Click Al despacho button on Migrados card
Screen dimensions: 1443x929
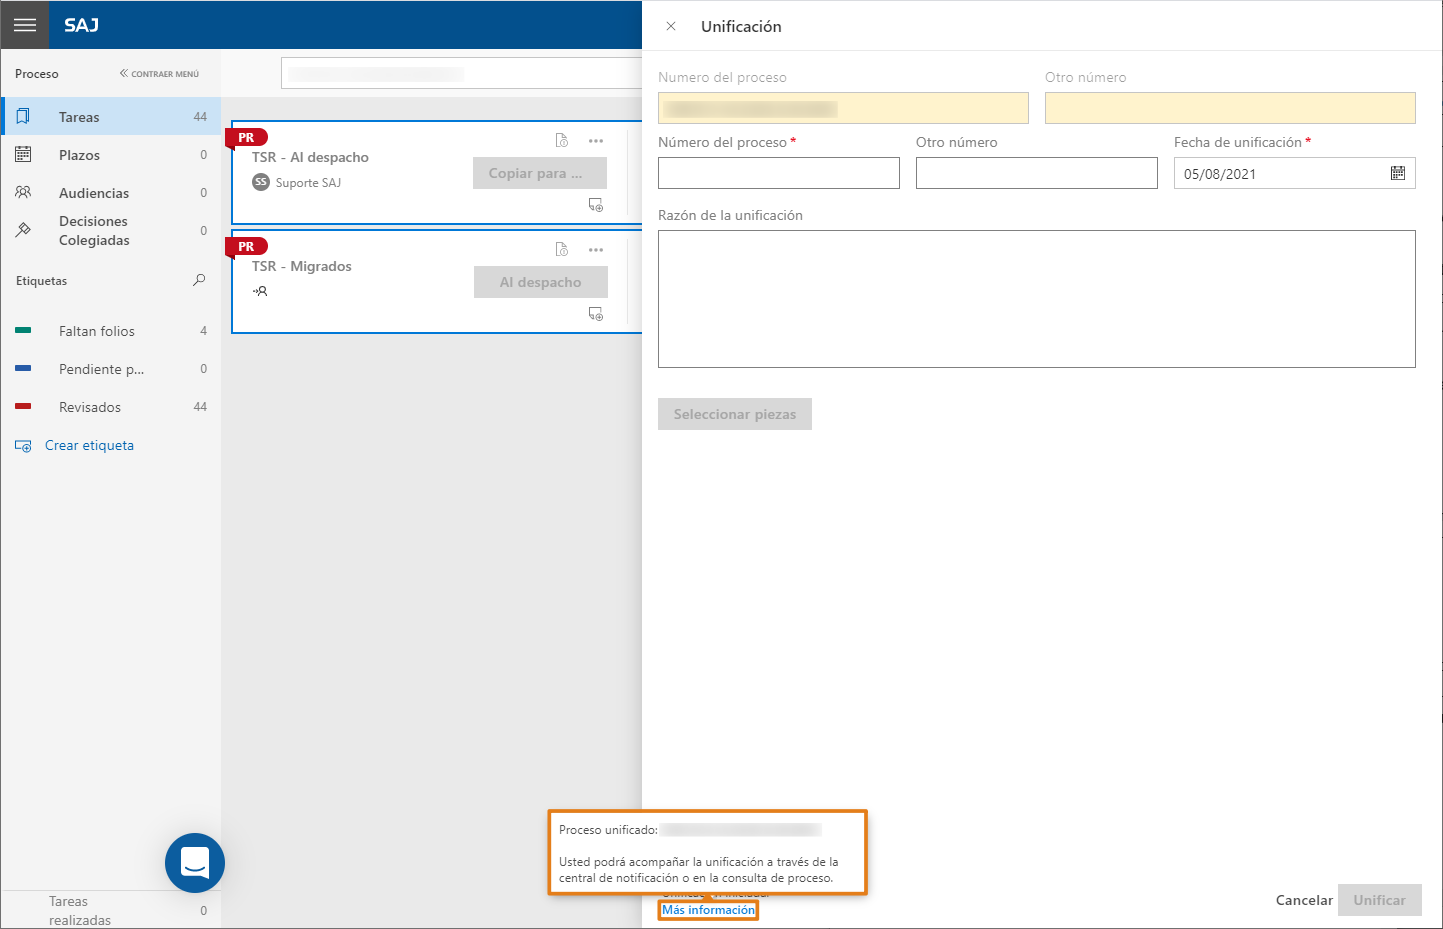point(541,282)
